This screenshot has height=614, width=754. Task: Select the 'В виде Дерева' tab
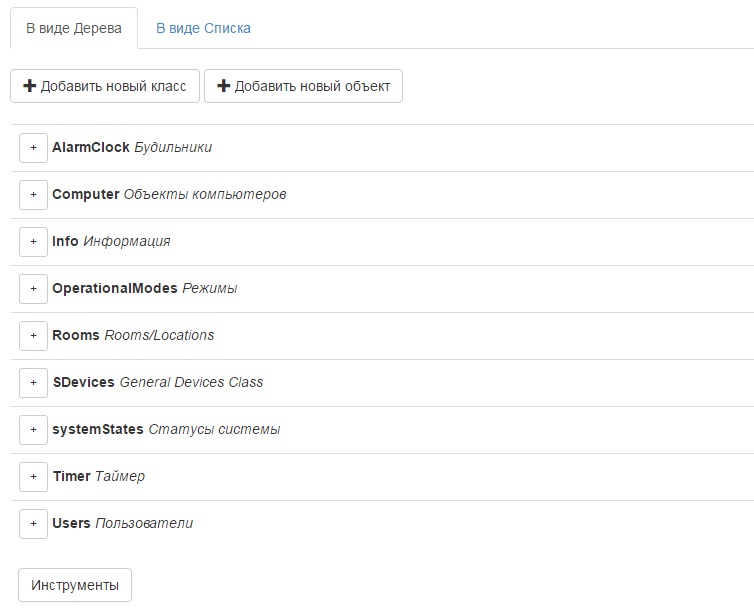pos(74,28)
